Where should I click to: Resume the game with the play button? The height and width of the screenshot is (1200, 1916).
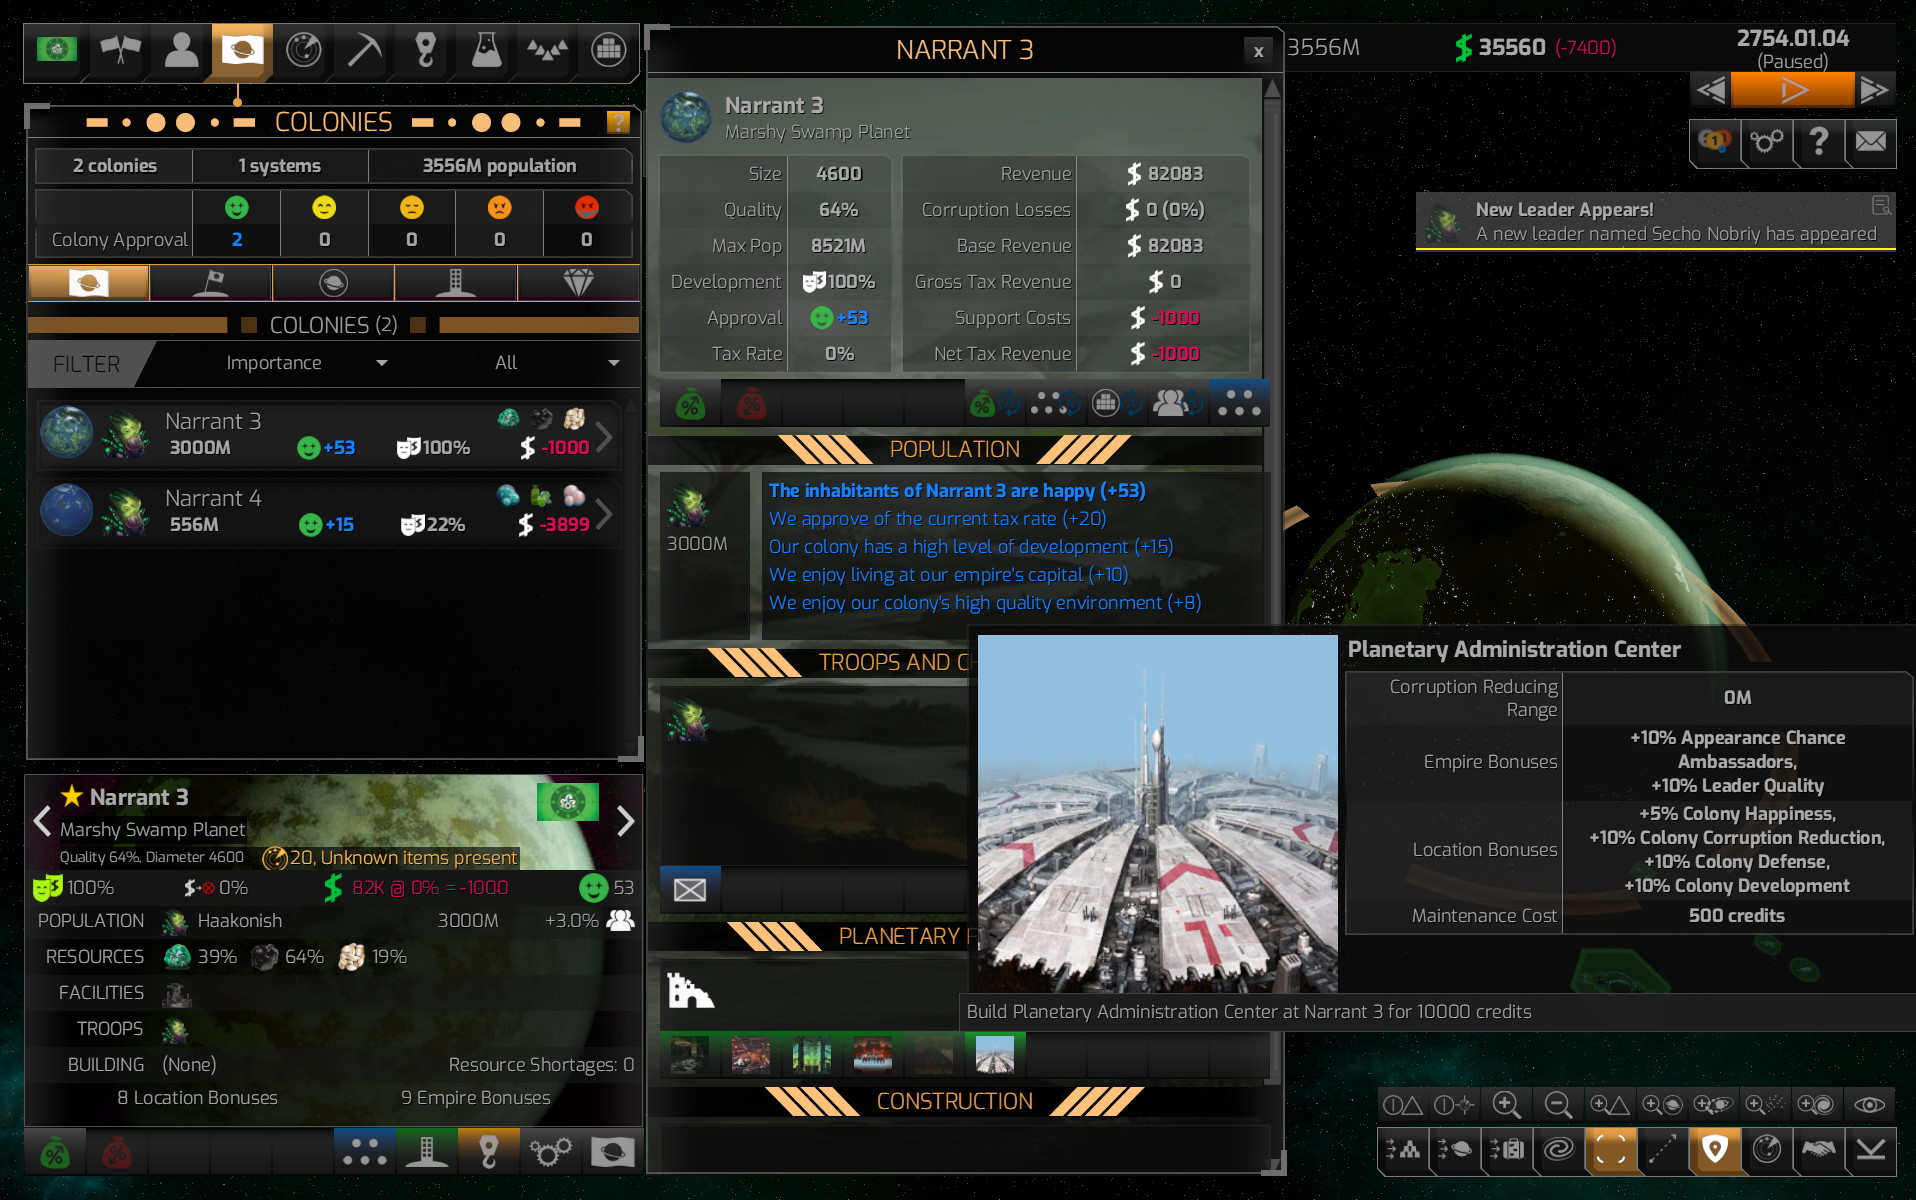1793,91
